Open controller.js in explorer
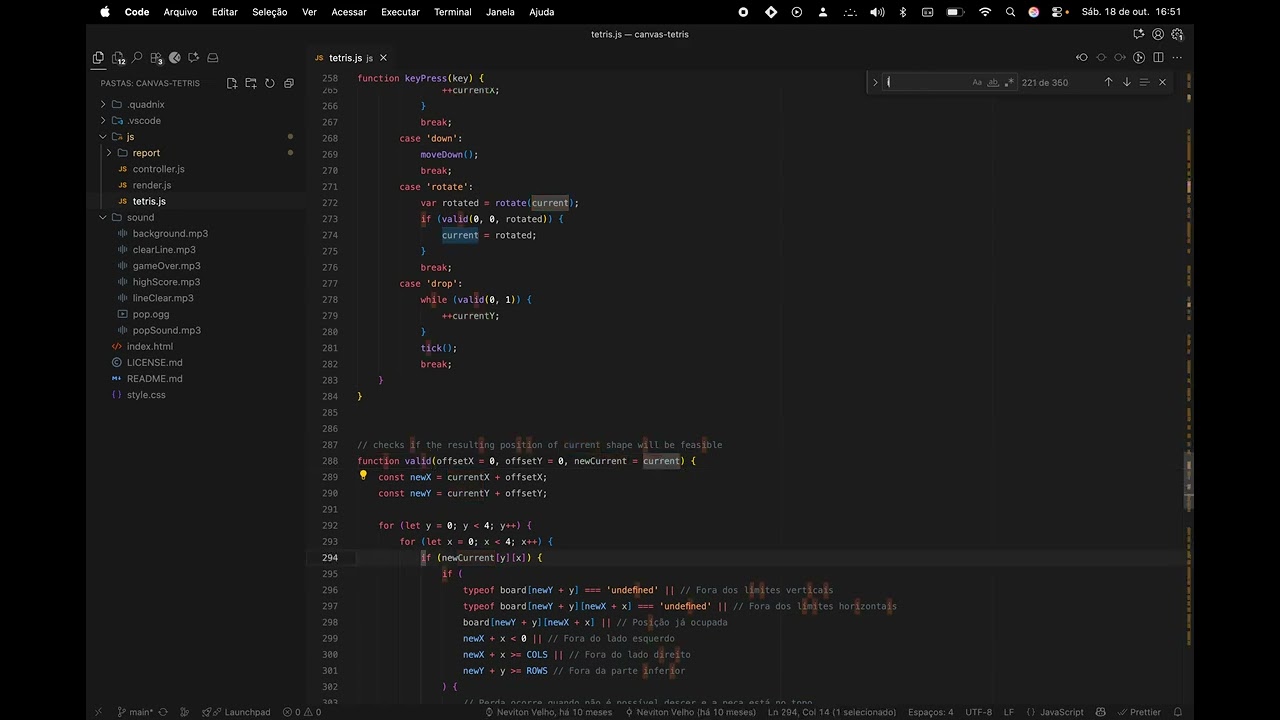Image resolution: width=1280 pixels, height=720 pixels. click(158, 169)
